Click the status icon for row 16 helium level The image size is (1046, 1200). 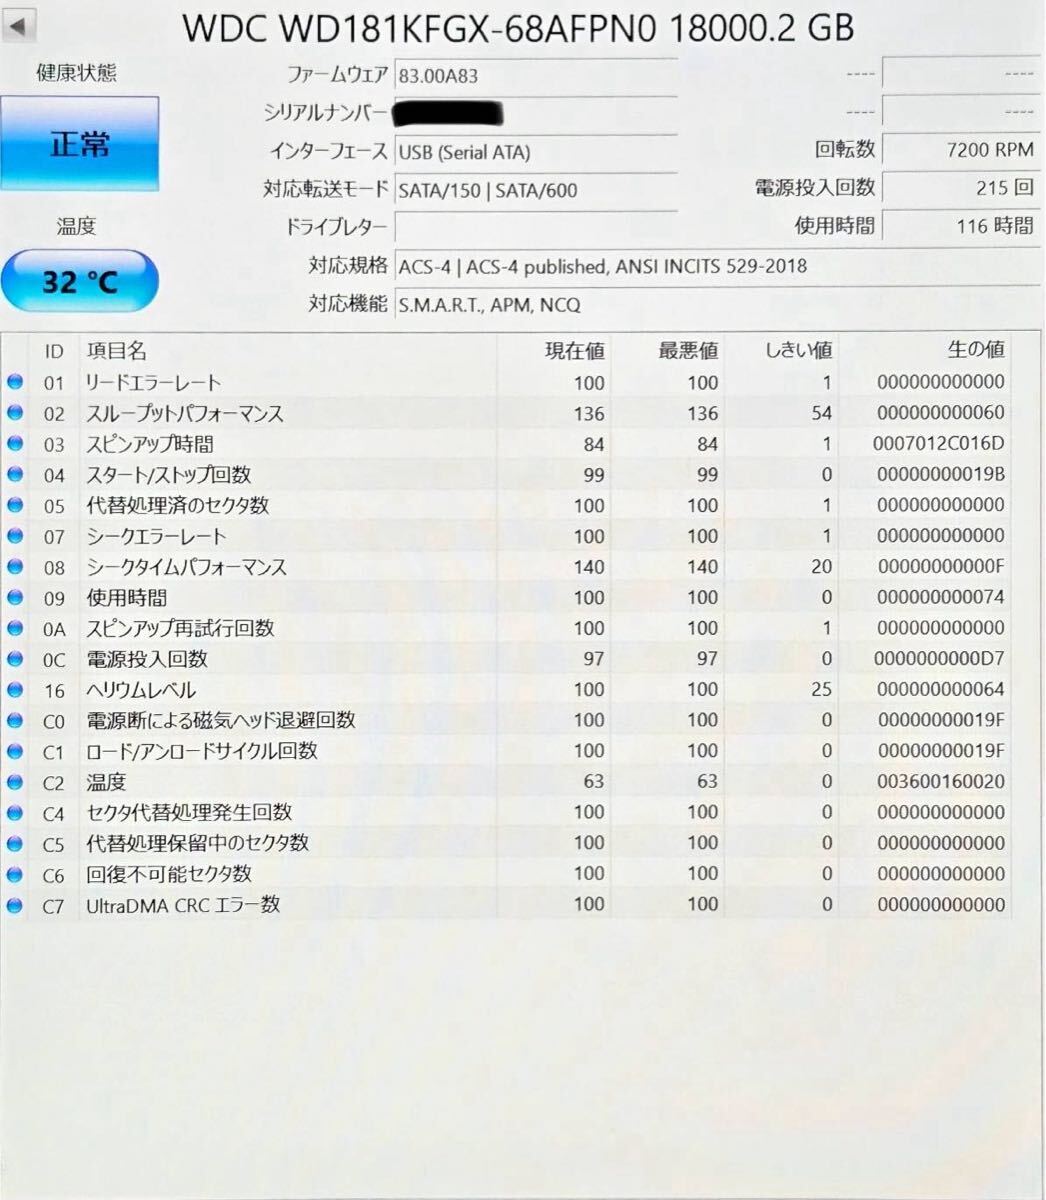pos(14,690)
